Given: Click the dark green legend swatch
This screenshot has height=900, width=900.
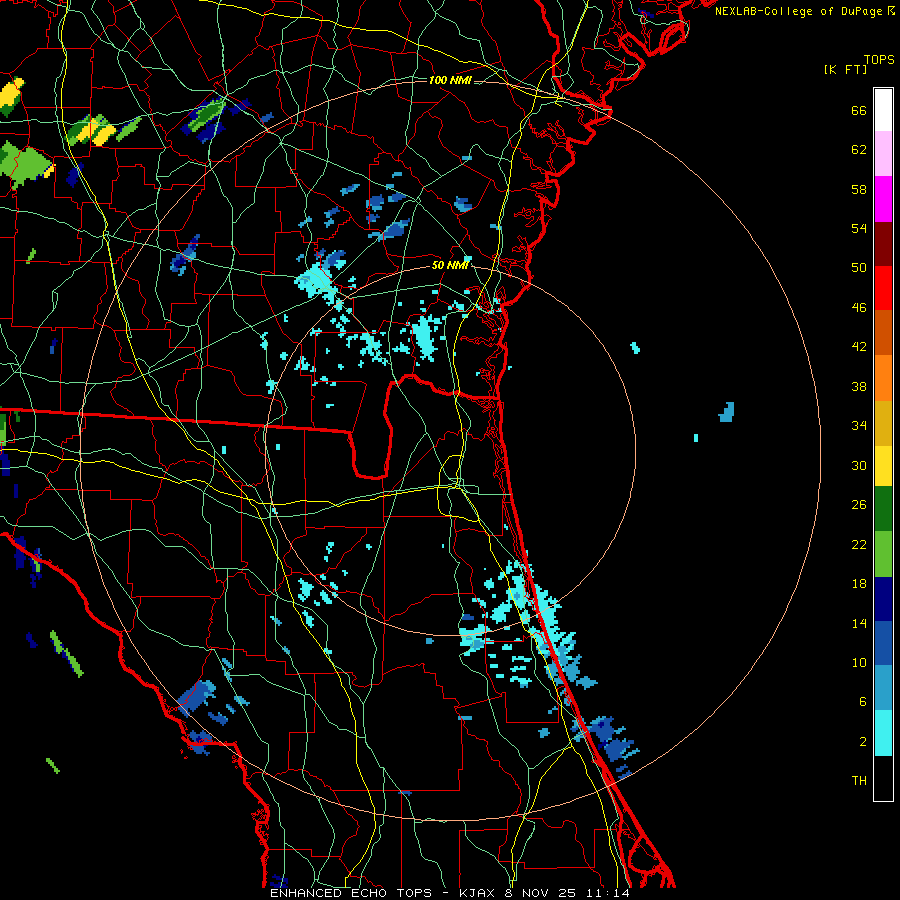Looking at the screenshot, I should (x=883, y=509).
